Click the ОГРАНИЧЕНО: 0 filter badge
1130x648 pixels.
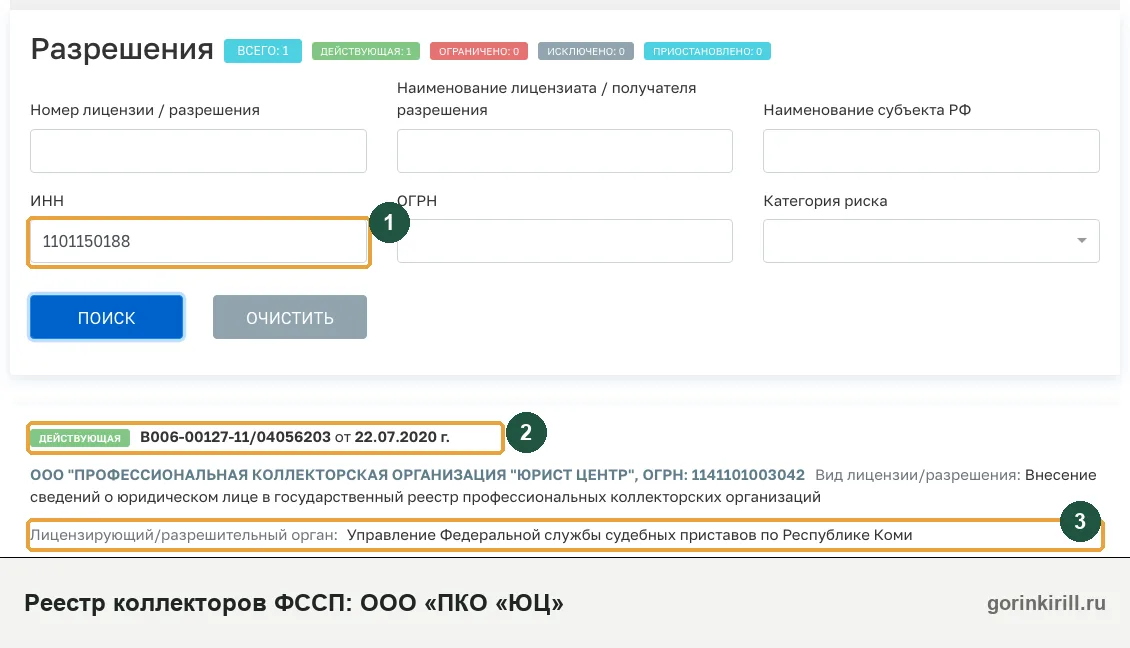[x=479, y=51]
